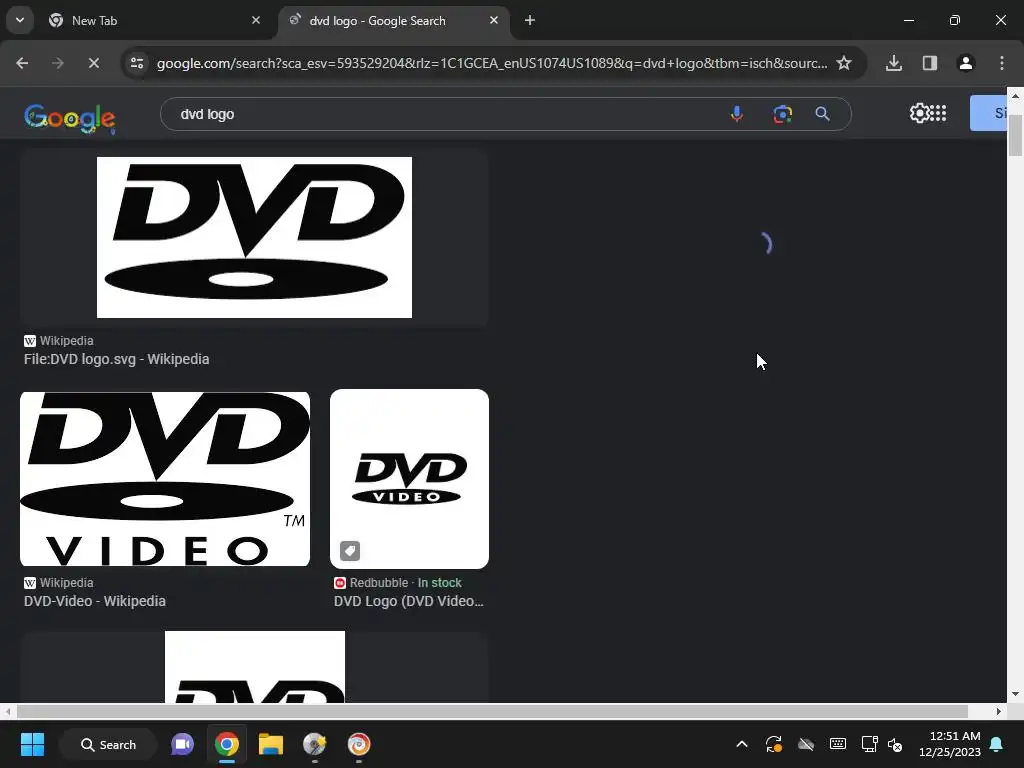Viewport: 1024px width, 768px height.
Task: Open the disc app taskbar icon
Action: tap(315, 744)
